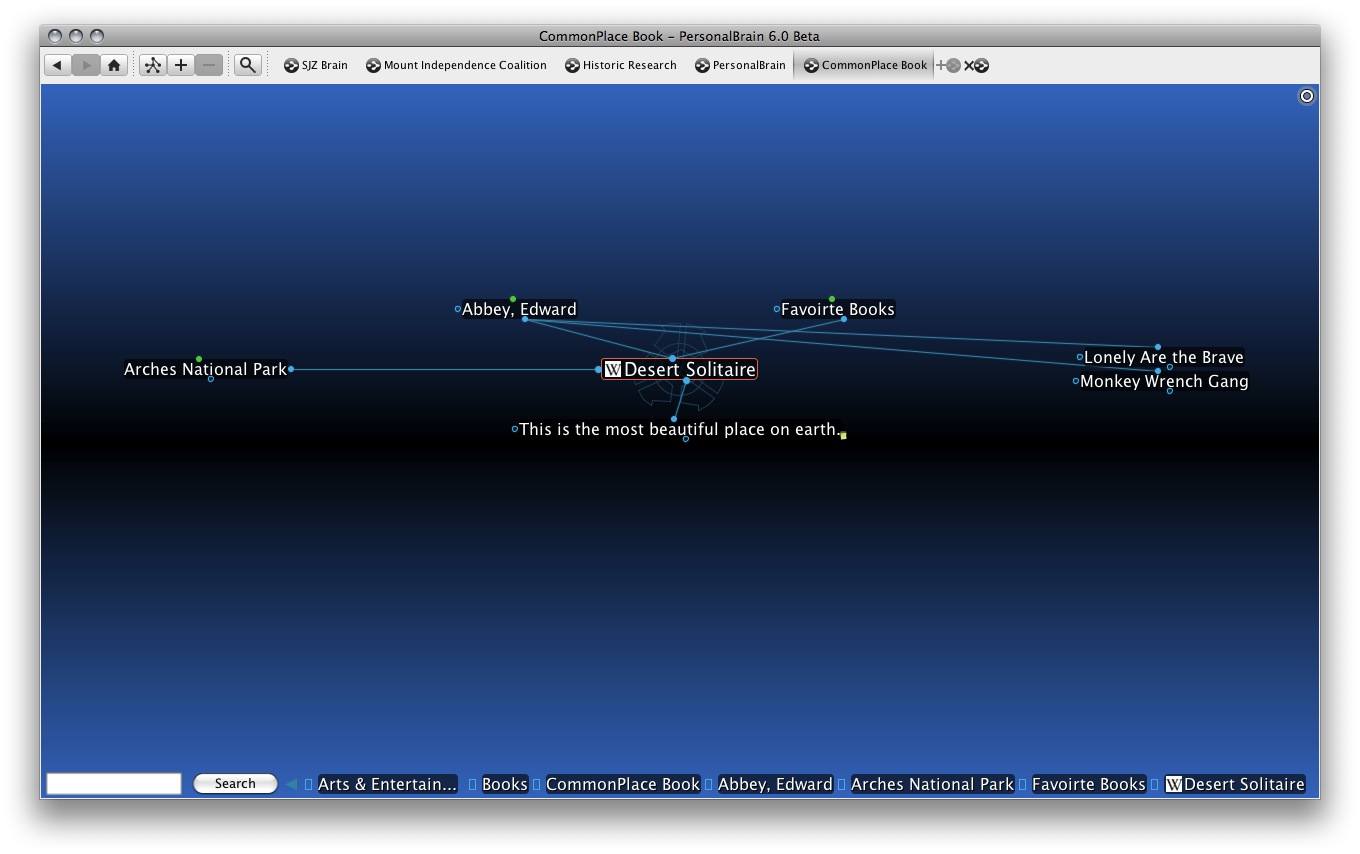
Task: Click the yellow-green note marker after 'earth.'
Action: [843, 436]
